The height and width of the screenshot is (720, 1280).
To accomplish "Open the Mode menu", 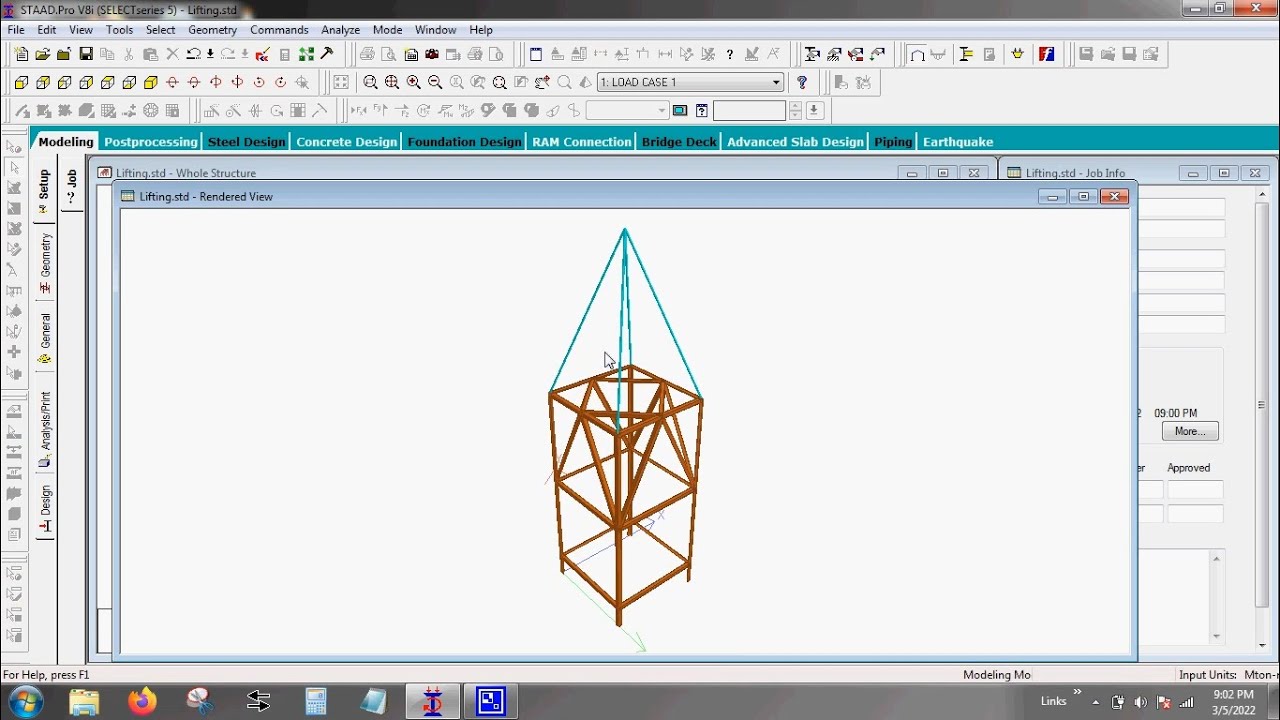I will point(387,30).
